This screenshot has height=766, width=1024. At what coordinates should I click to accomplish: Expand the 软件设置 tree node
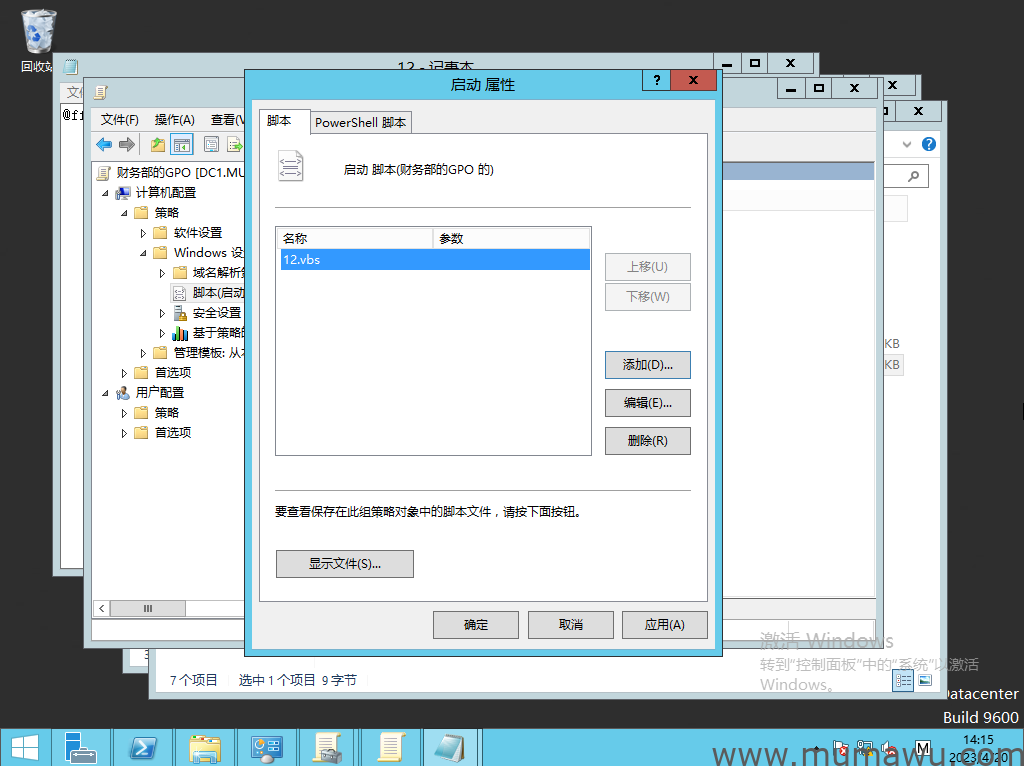[143, 233]
